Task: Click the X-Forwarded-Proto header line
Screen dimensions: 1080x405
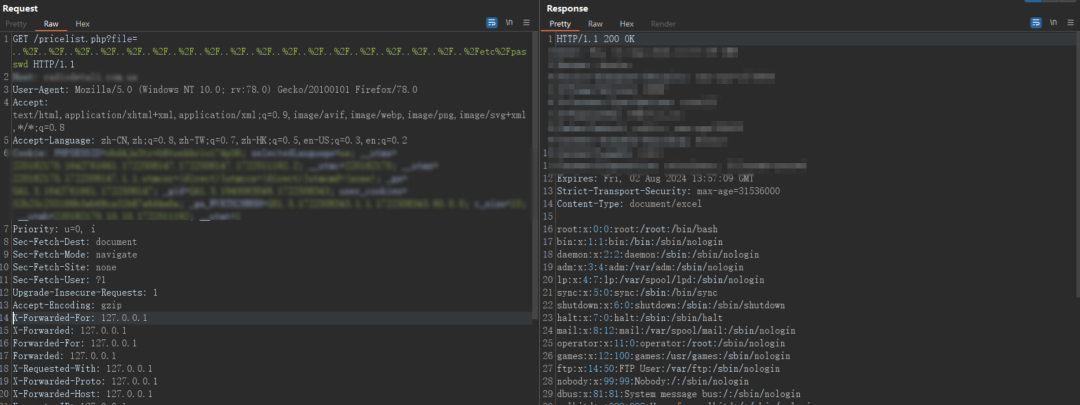Action: pyautogui.click(x=85, y=382)
